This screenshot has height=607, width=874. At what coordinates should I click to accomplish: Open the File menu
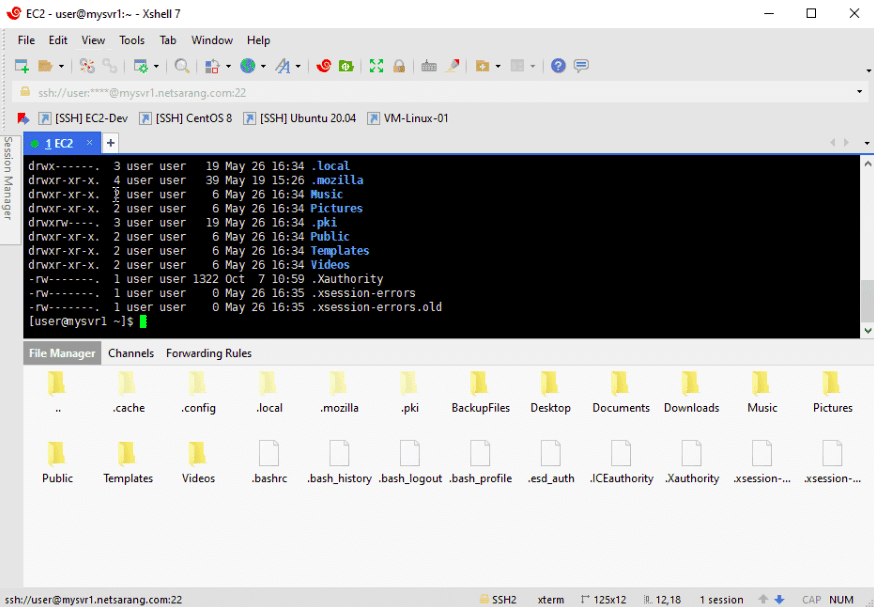tap(26, 40)
